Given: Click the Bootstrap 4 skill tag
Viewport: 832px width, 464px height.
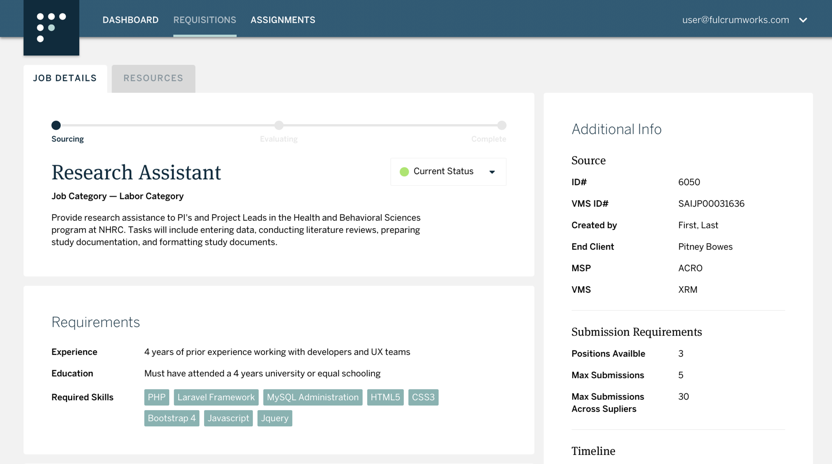Looking at the screenshot, I should coord(171,418).
